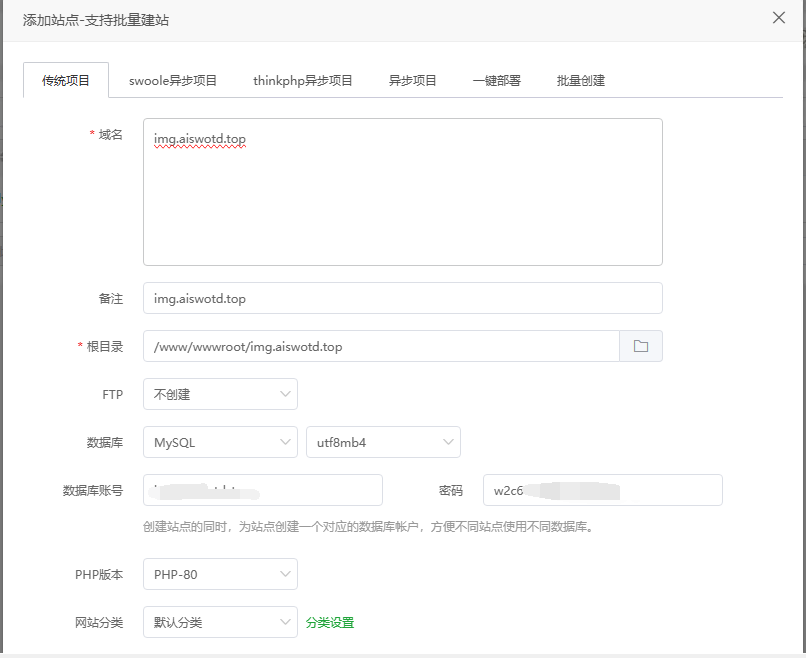This screenshot has width=806, height=658.
Task: Expand the FTP 不创建 dropdown
Action: click(220, 394)
